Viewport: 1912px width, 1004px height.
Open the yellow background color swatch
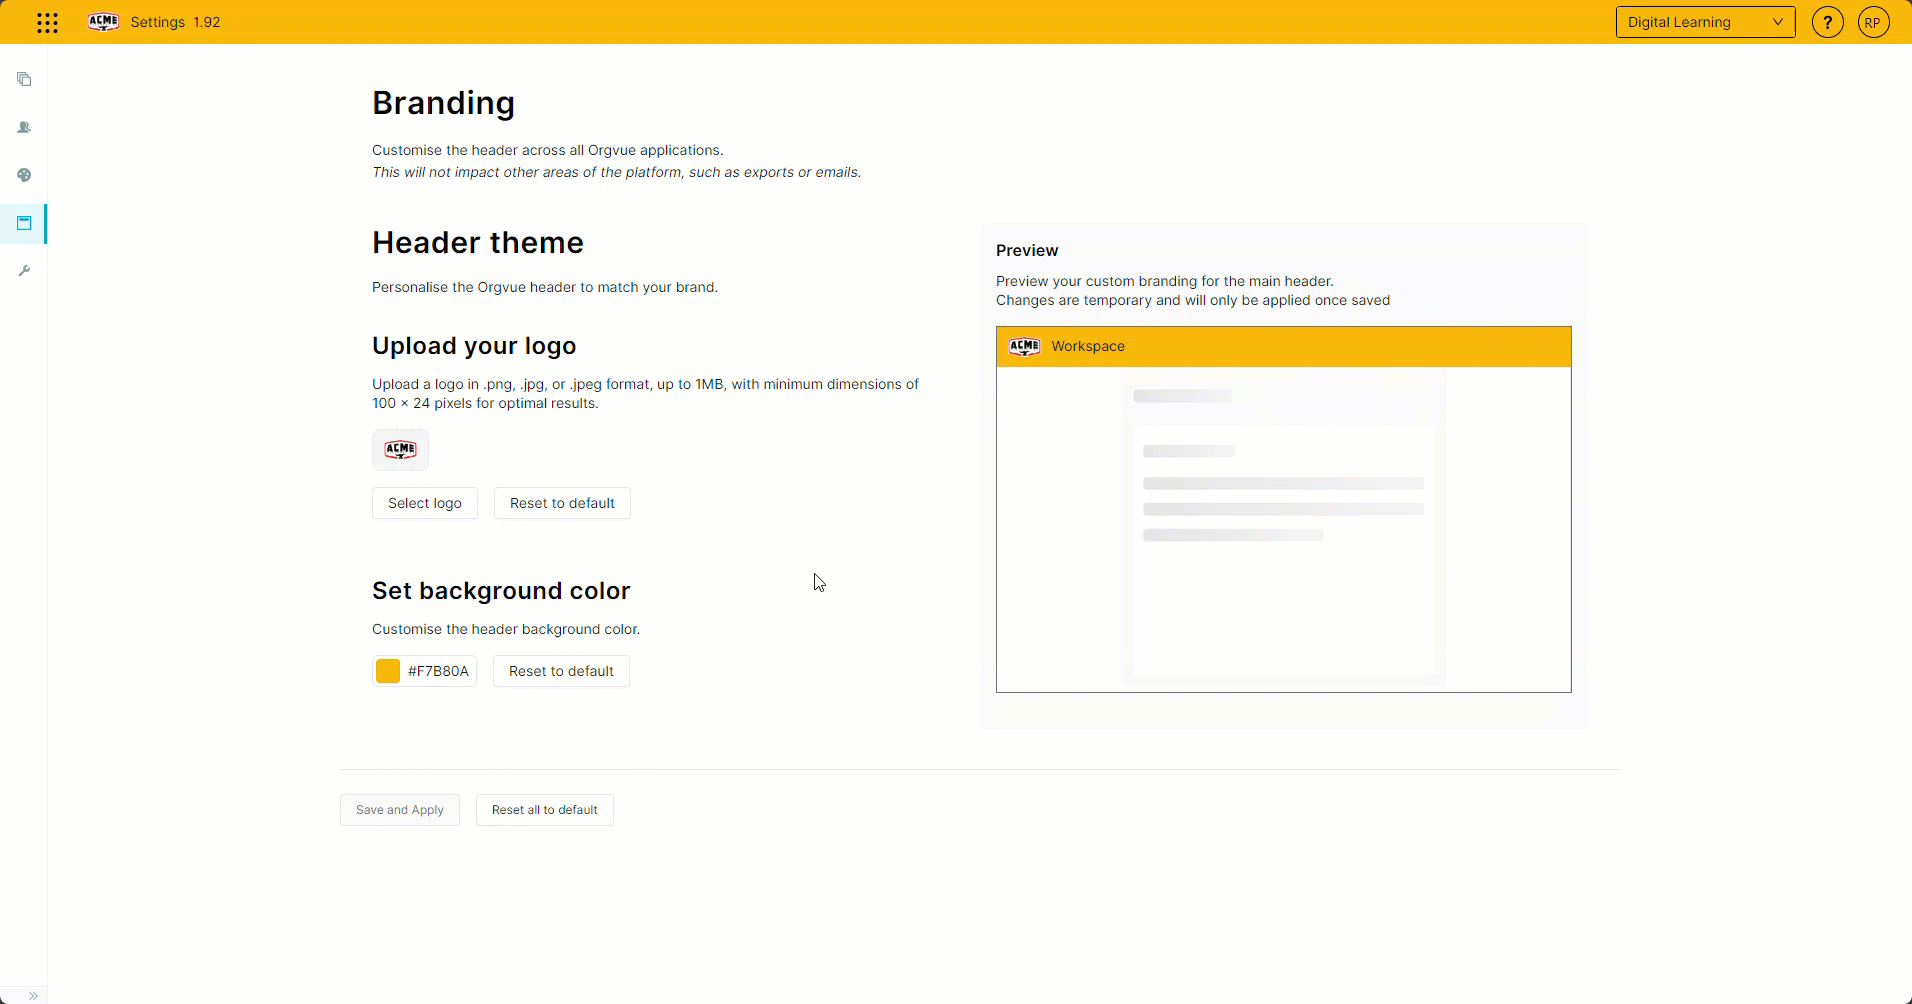click(388, 671)
